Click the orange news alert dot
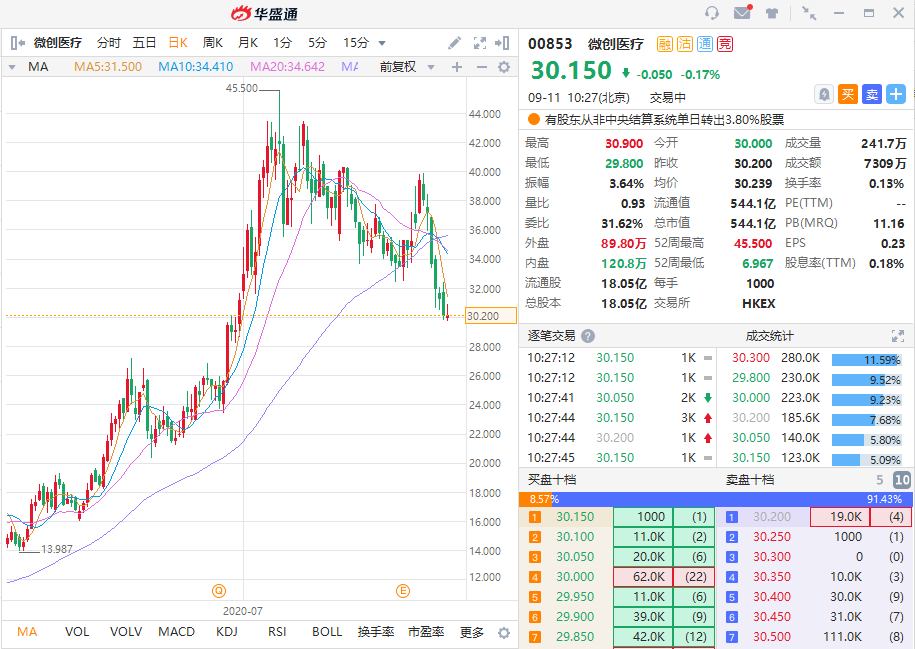Viewport: 915px width, 649px height. (533, 120)
